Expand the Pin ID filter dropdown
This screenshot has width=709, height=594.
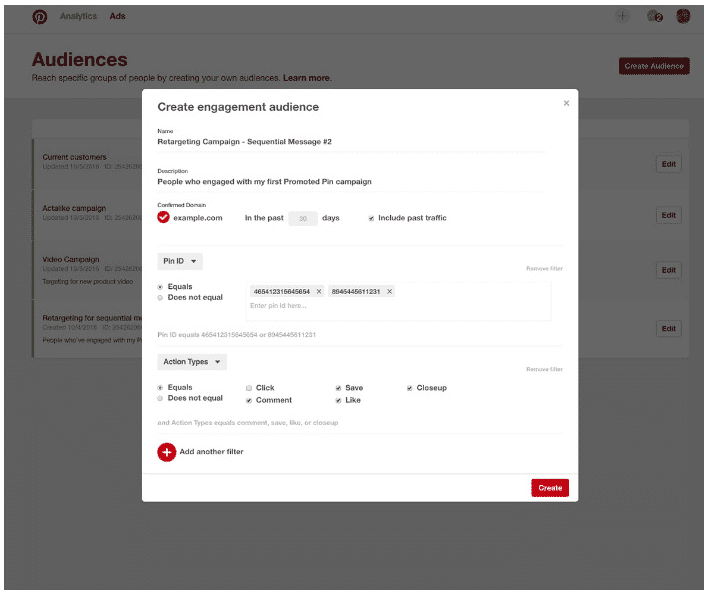pos(180,261)
